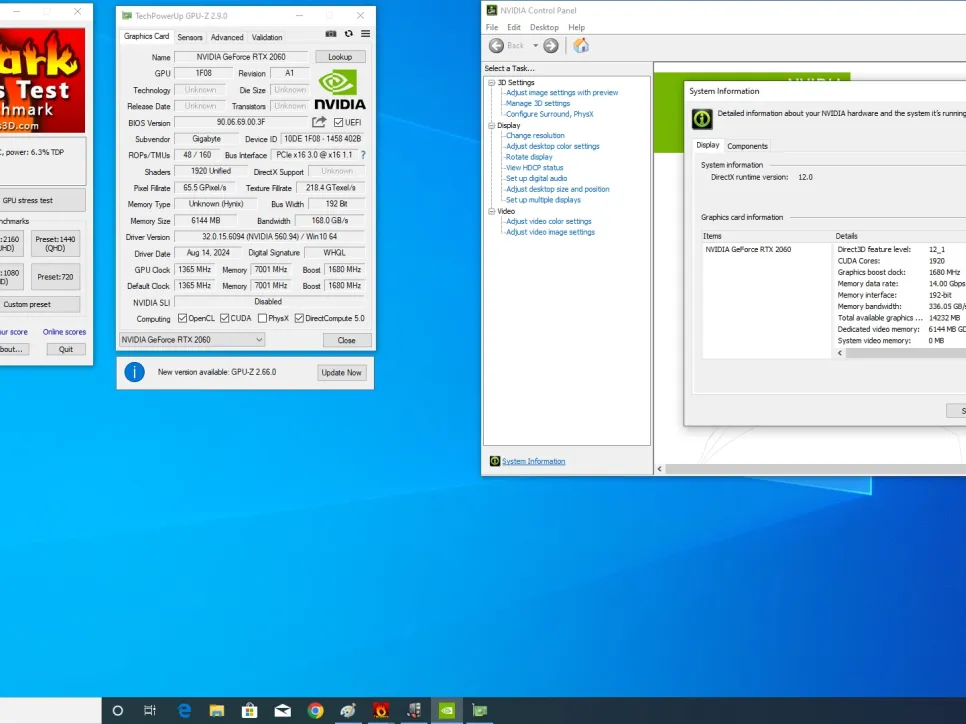Switch to GPU-Z taskbar icon
The height and width of the screenshot is (724, 966).
pyautogui.click(x=479, y=710)
